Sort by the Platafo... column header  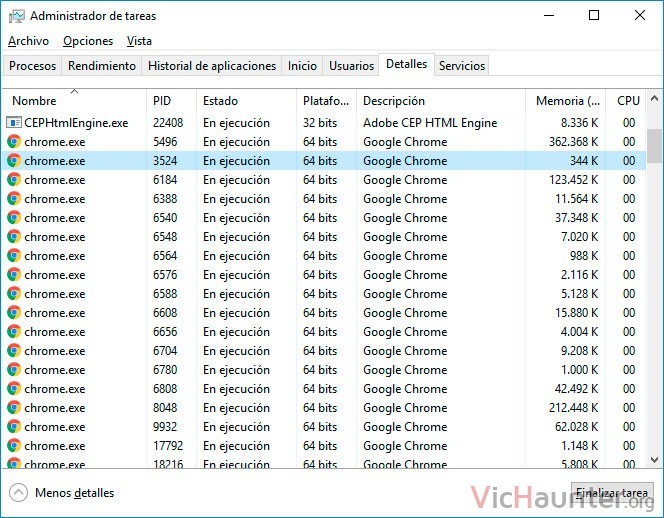(326, 101)
